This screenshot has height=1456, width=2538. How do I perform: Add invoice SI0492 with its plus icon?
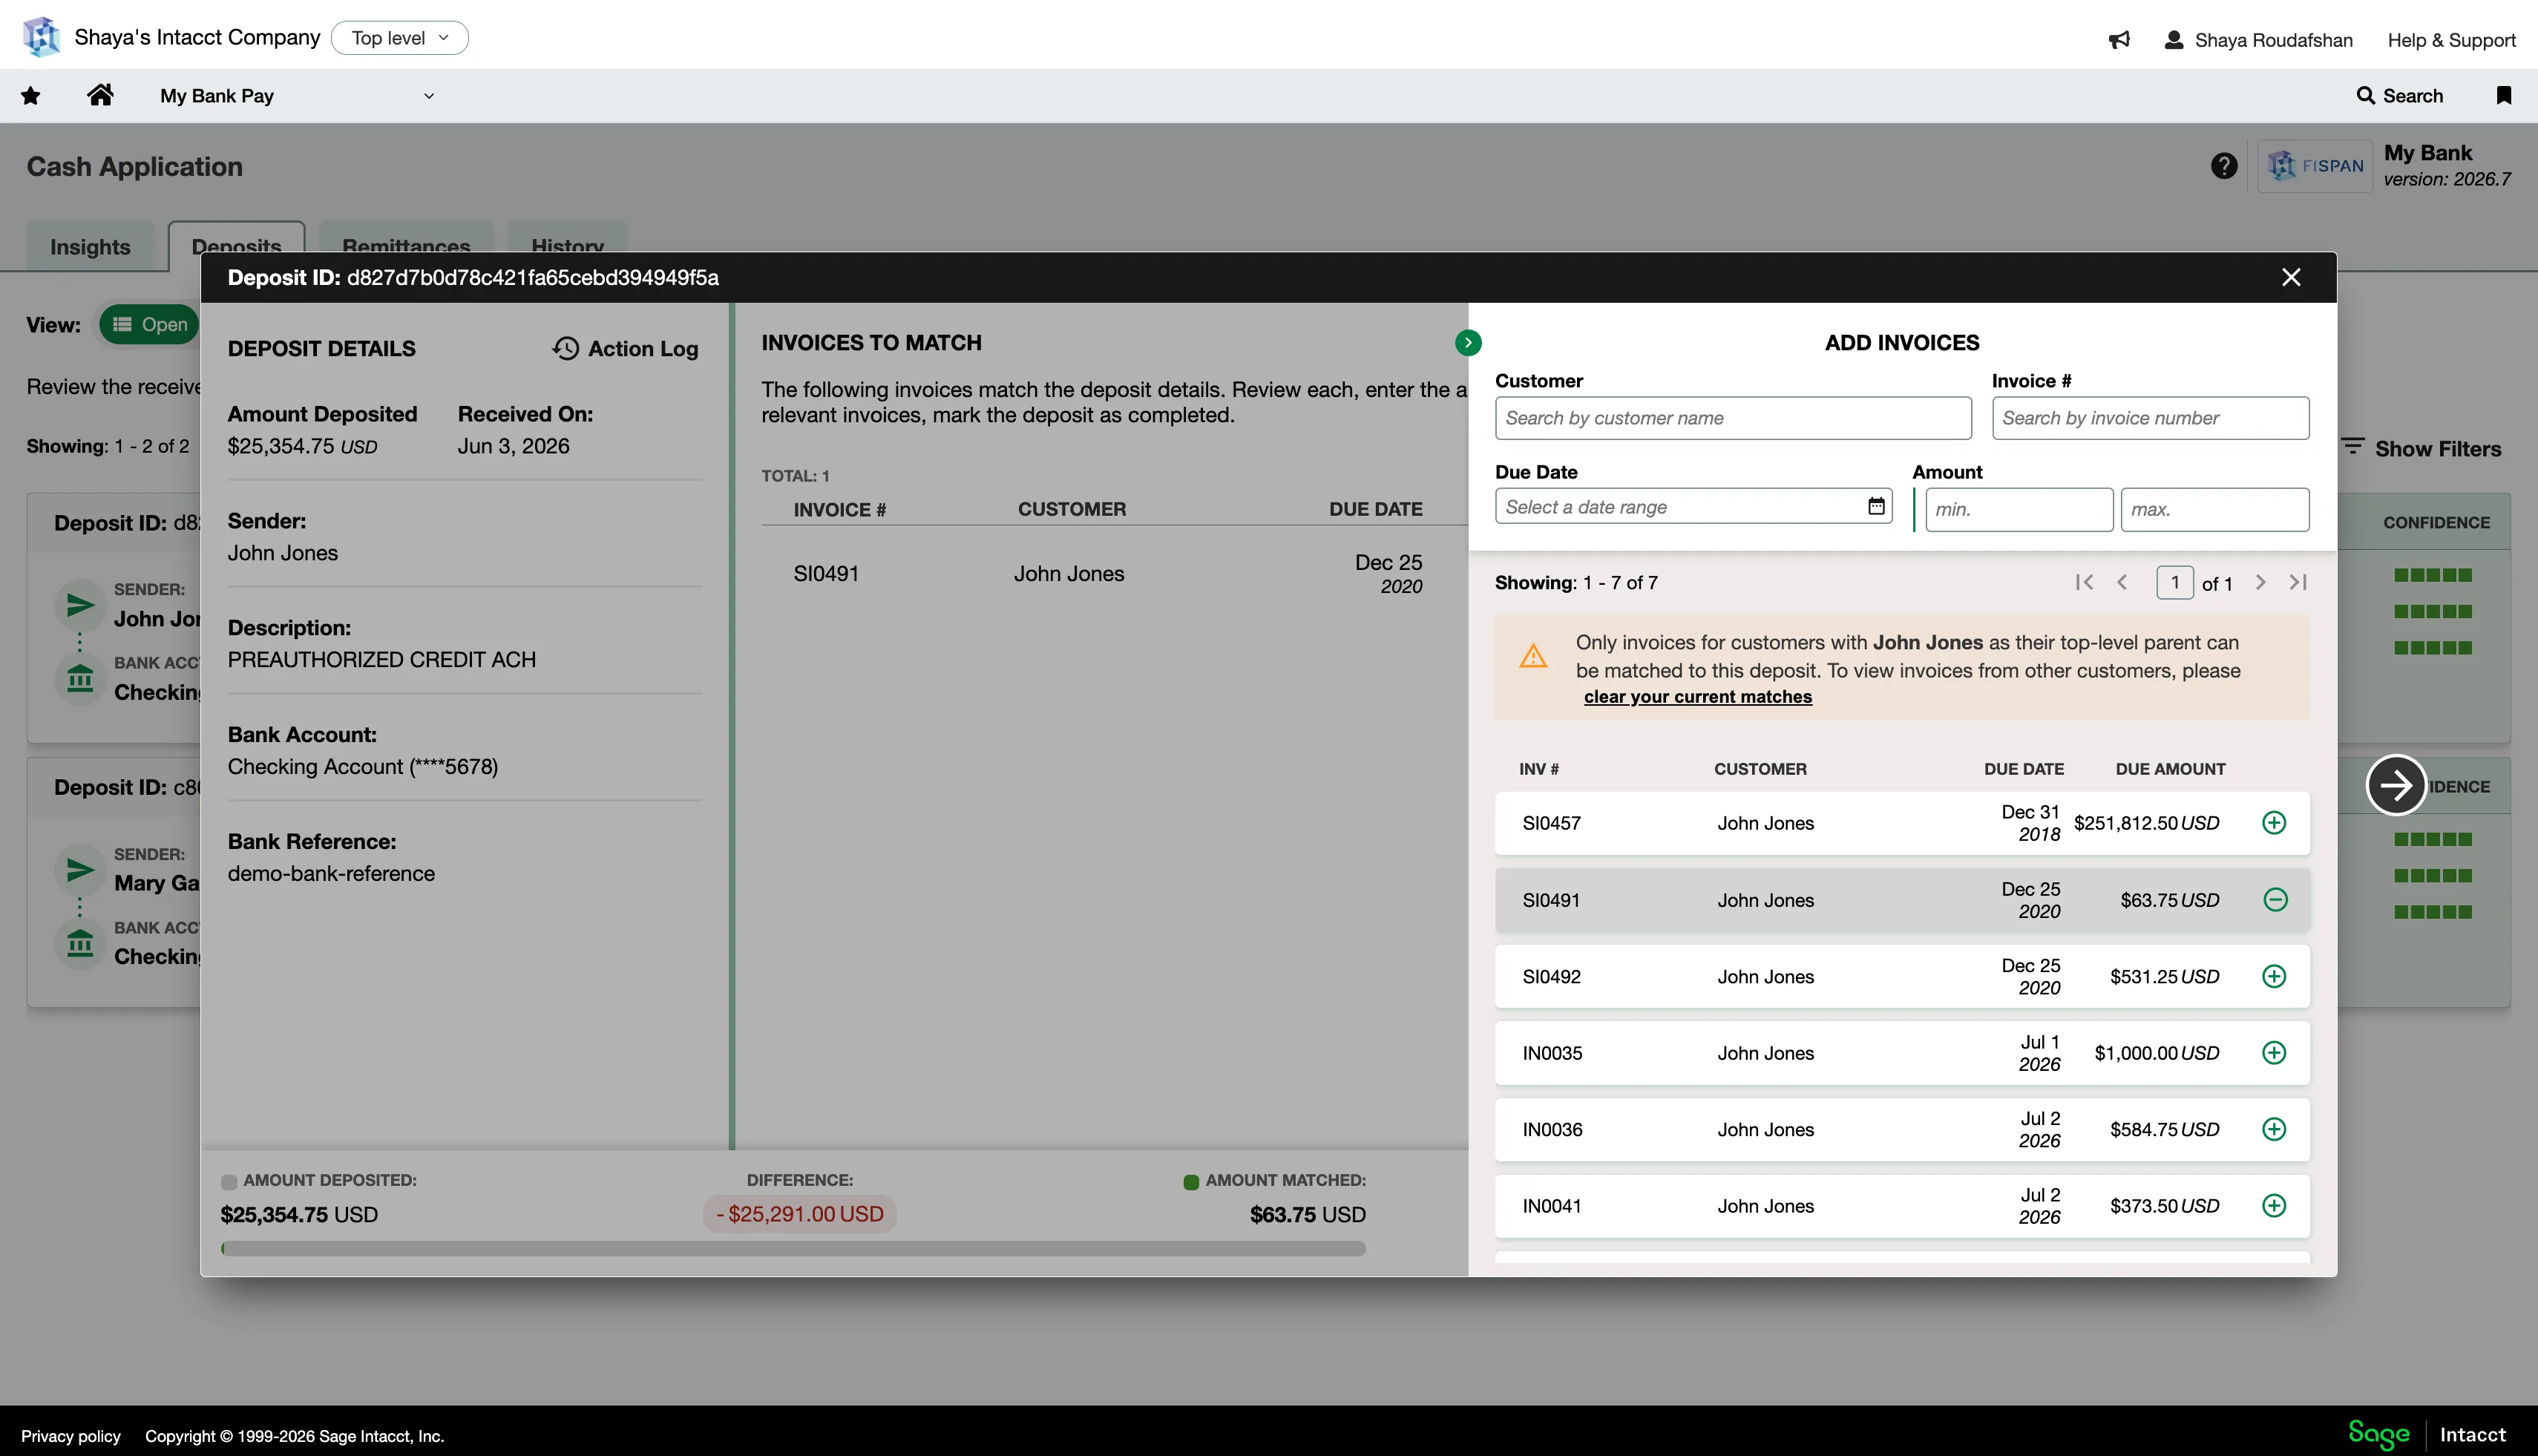2273,976
